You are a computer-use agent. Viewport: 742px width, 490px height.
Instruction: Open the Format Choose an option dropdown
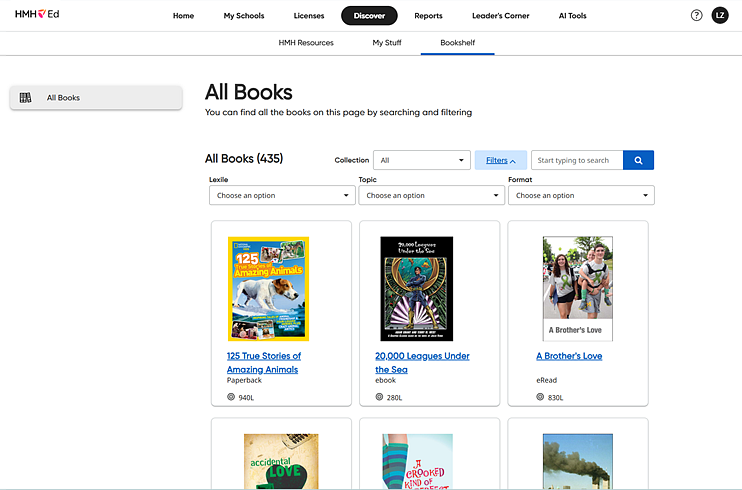pyautogui.click(x=581, y=195)
